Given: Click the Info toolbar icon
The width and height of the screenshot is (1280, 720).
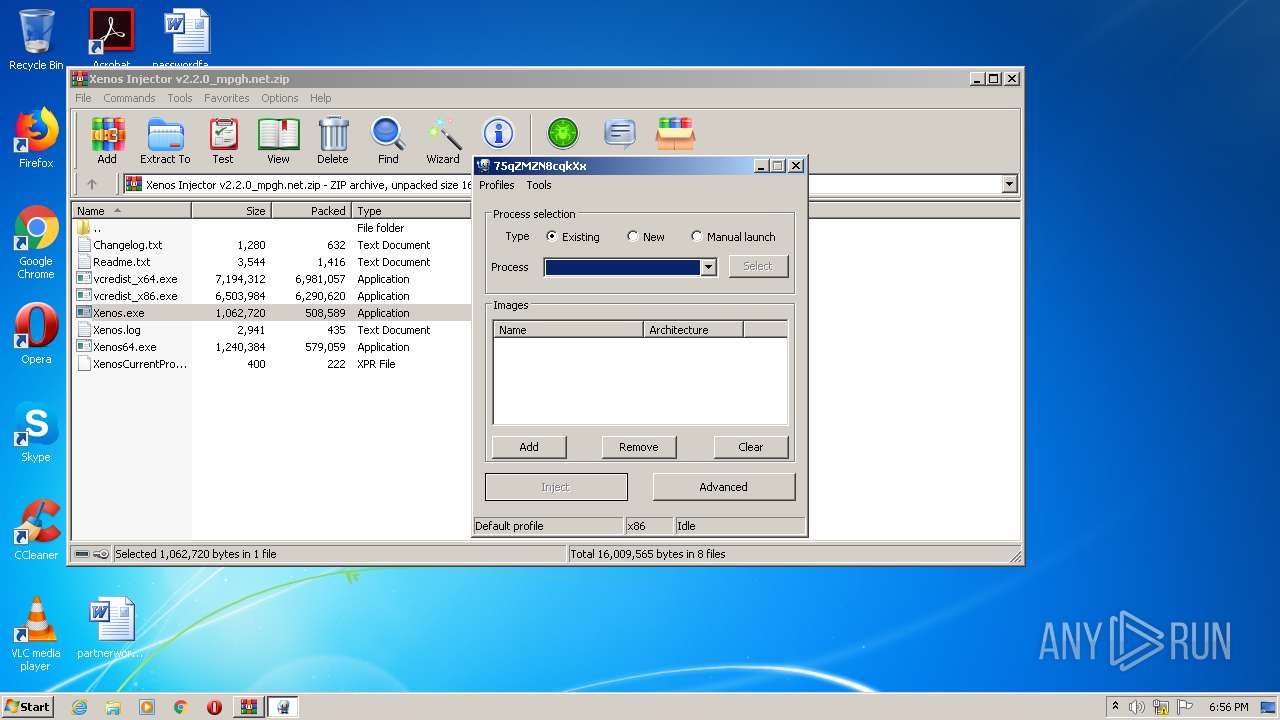Looking at the screenshot, I should pyautogui.click(x=498, y=133).
